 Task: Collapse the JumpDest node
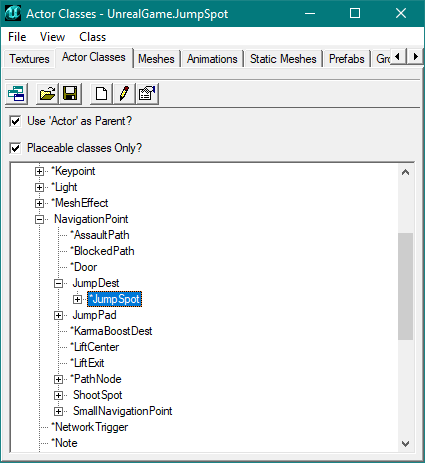(x=58, y=283)
